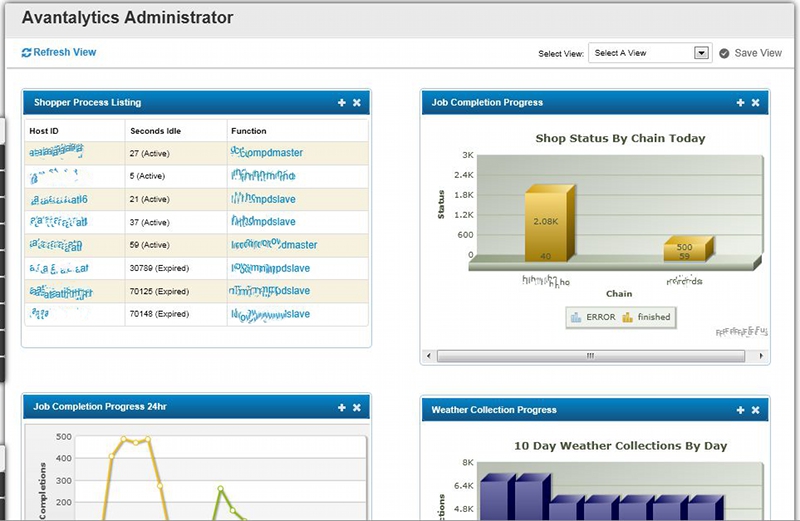
Task: Click the 10 Day Weather Collections By Day title
Action: 620,445
